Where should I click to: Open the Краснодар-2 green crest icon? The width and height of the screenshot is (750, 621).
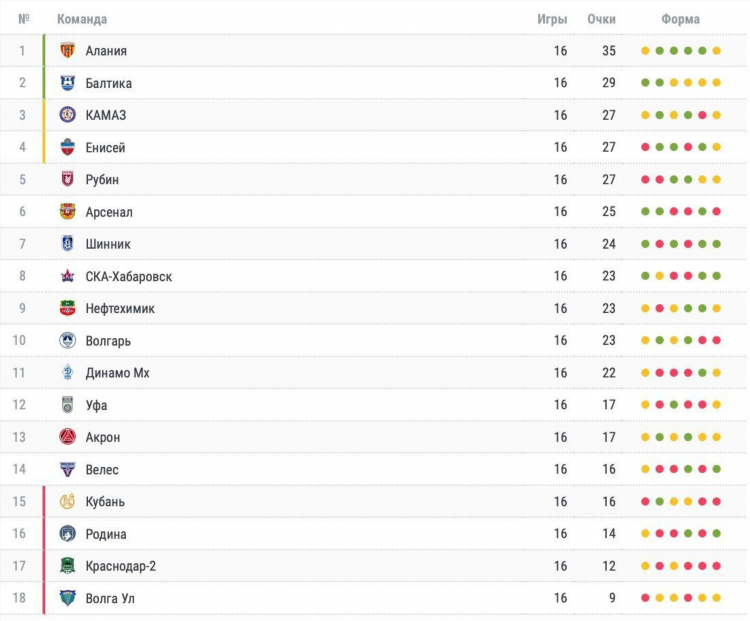tap(67, 566)
